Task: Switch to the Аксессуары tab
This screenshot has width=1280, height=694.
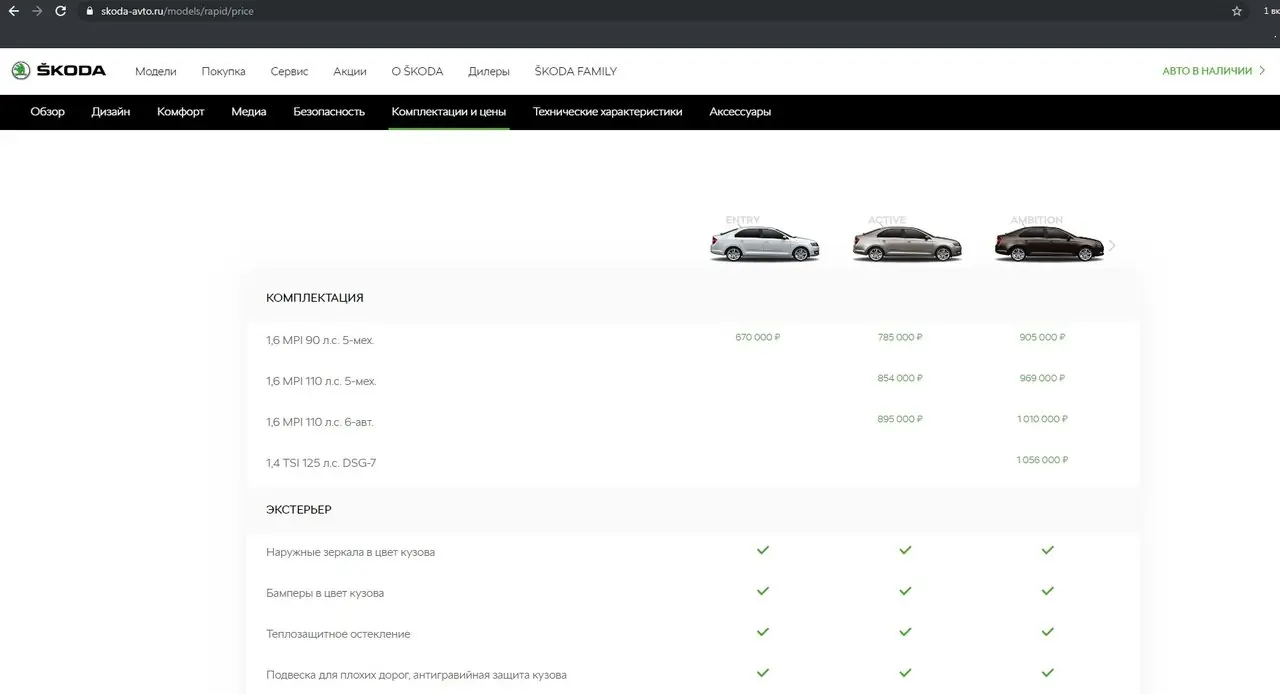Action: click(740, 112)
